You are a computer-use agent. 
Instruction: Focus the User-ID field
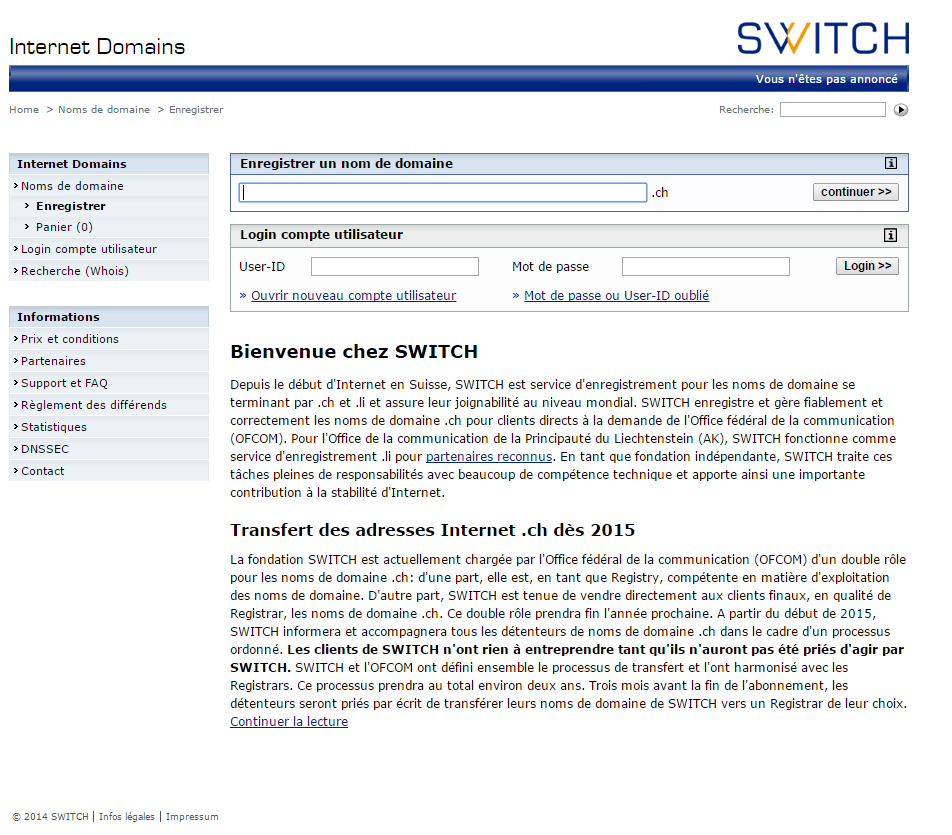(x=395, y=267)
